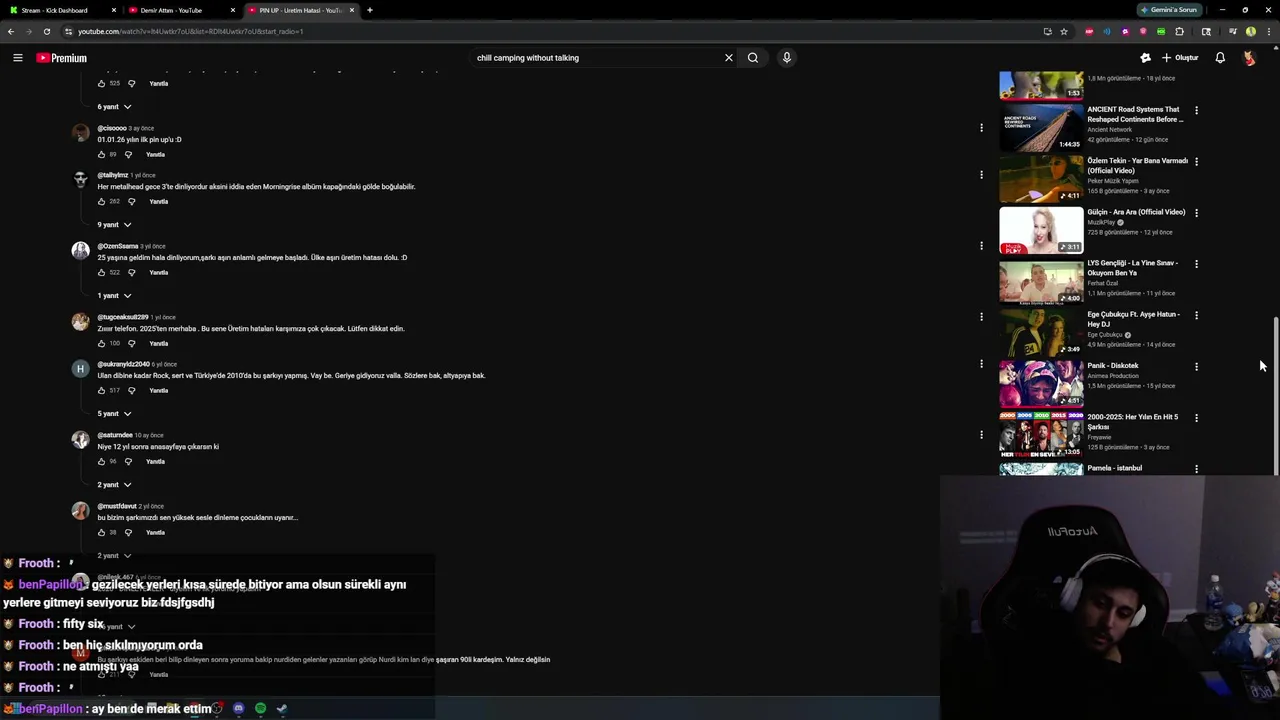This screenshot has width=1280, height=720.
Task: Like the comment by @saturndee
Action: coord(101,462)
